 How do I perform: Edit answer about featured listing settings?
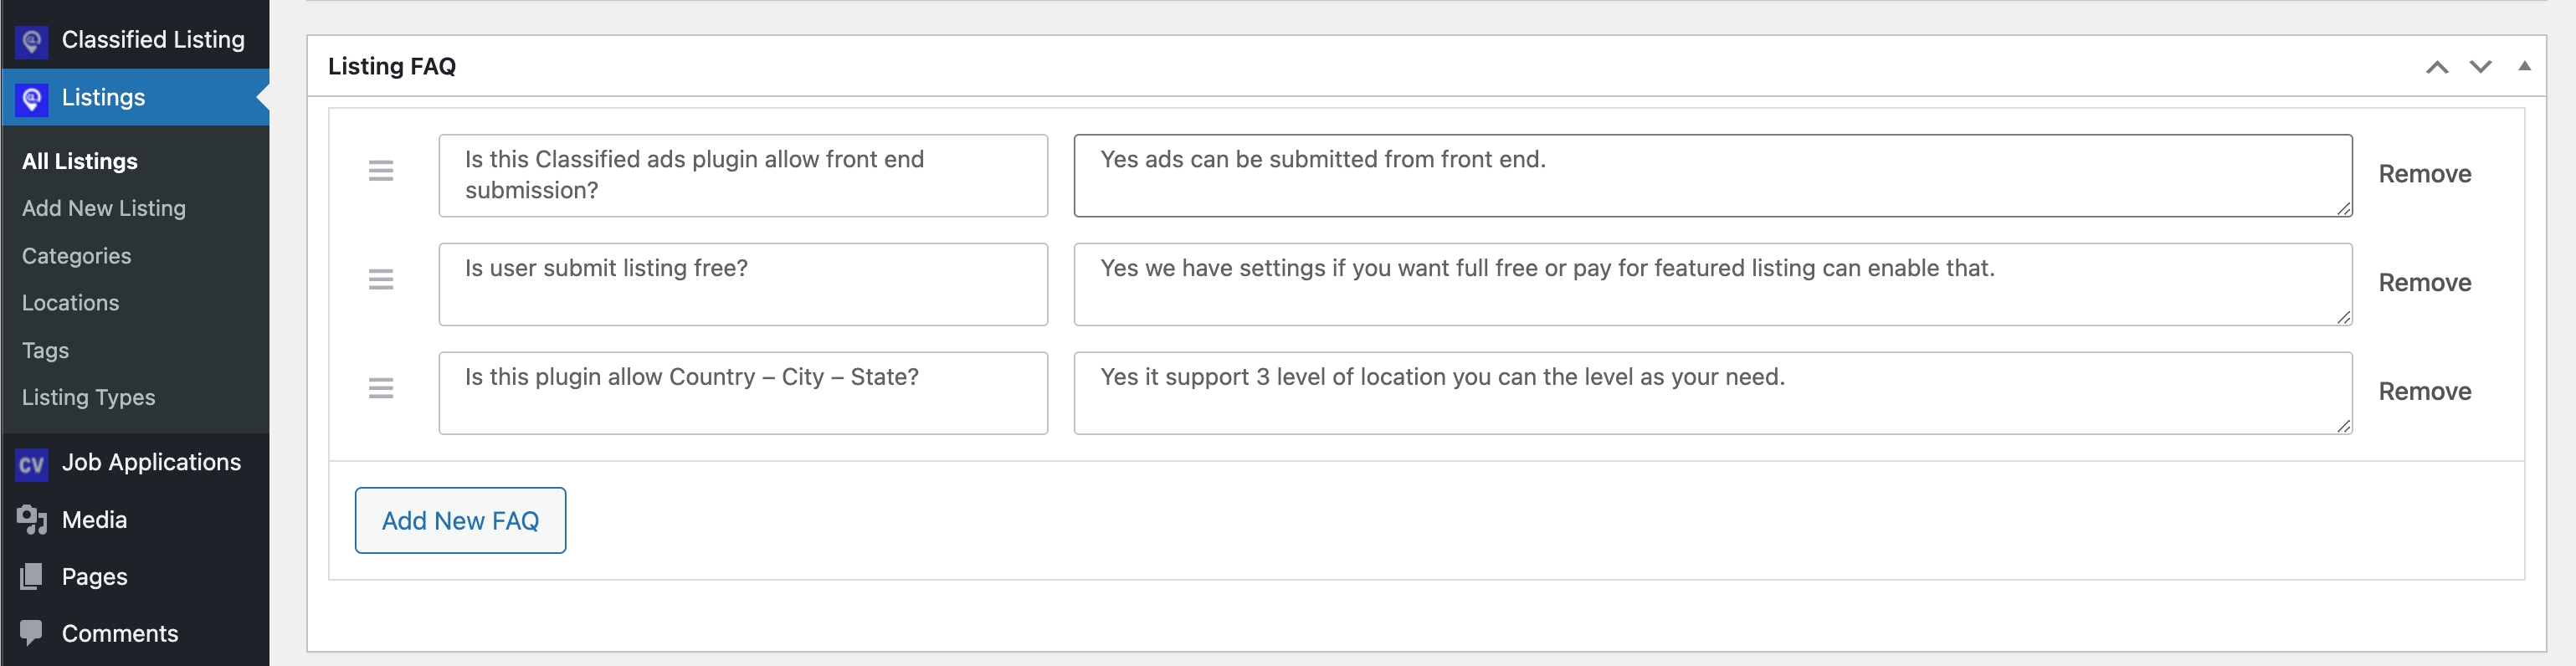(1713, 285)
